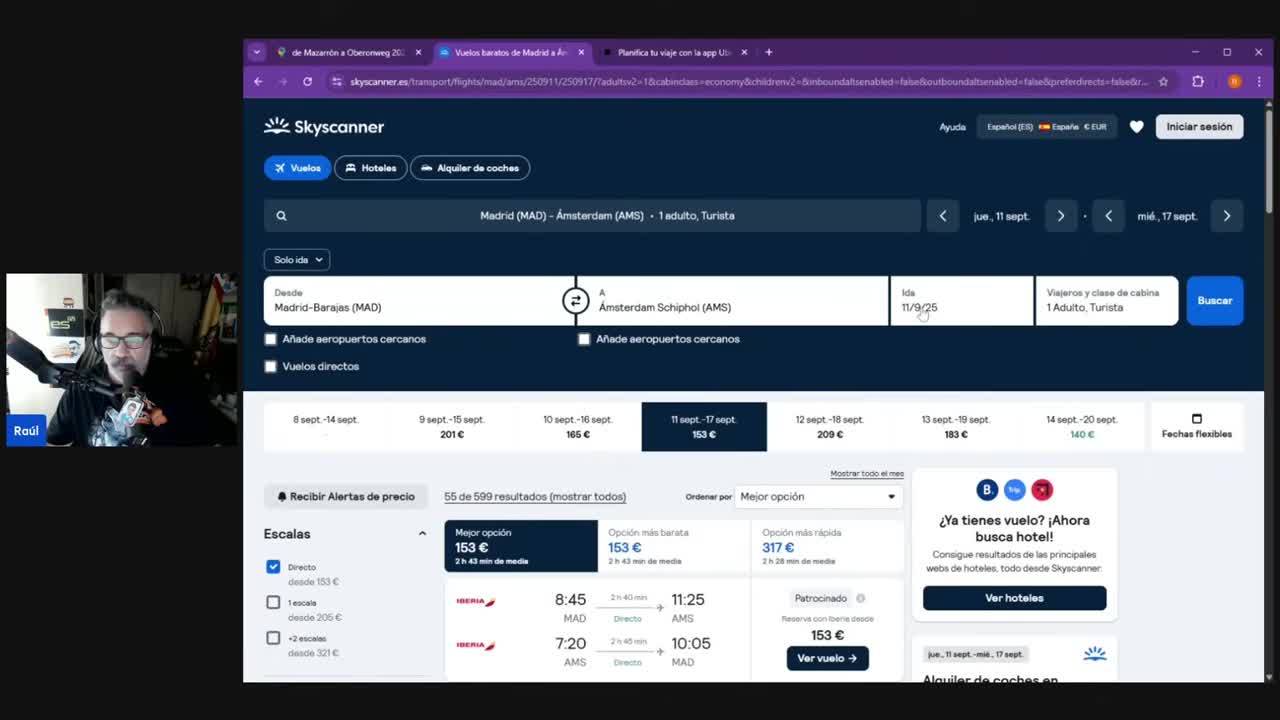Select Mejor opción 153 € tab
Image resolution: width=1280 pixels, height=720 pixels.
click(521, 546)
